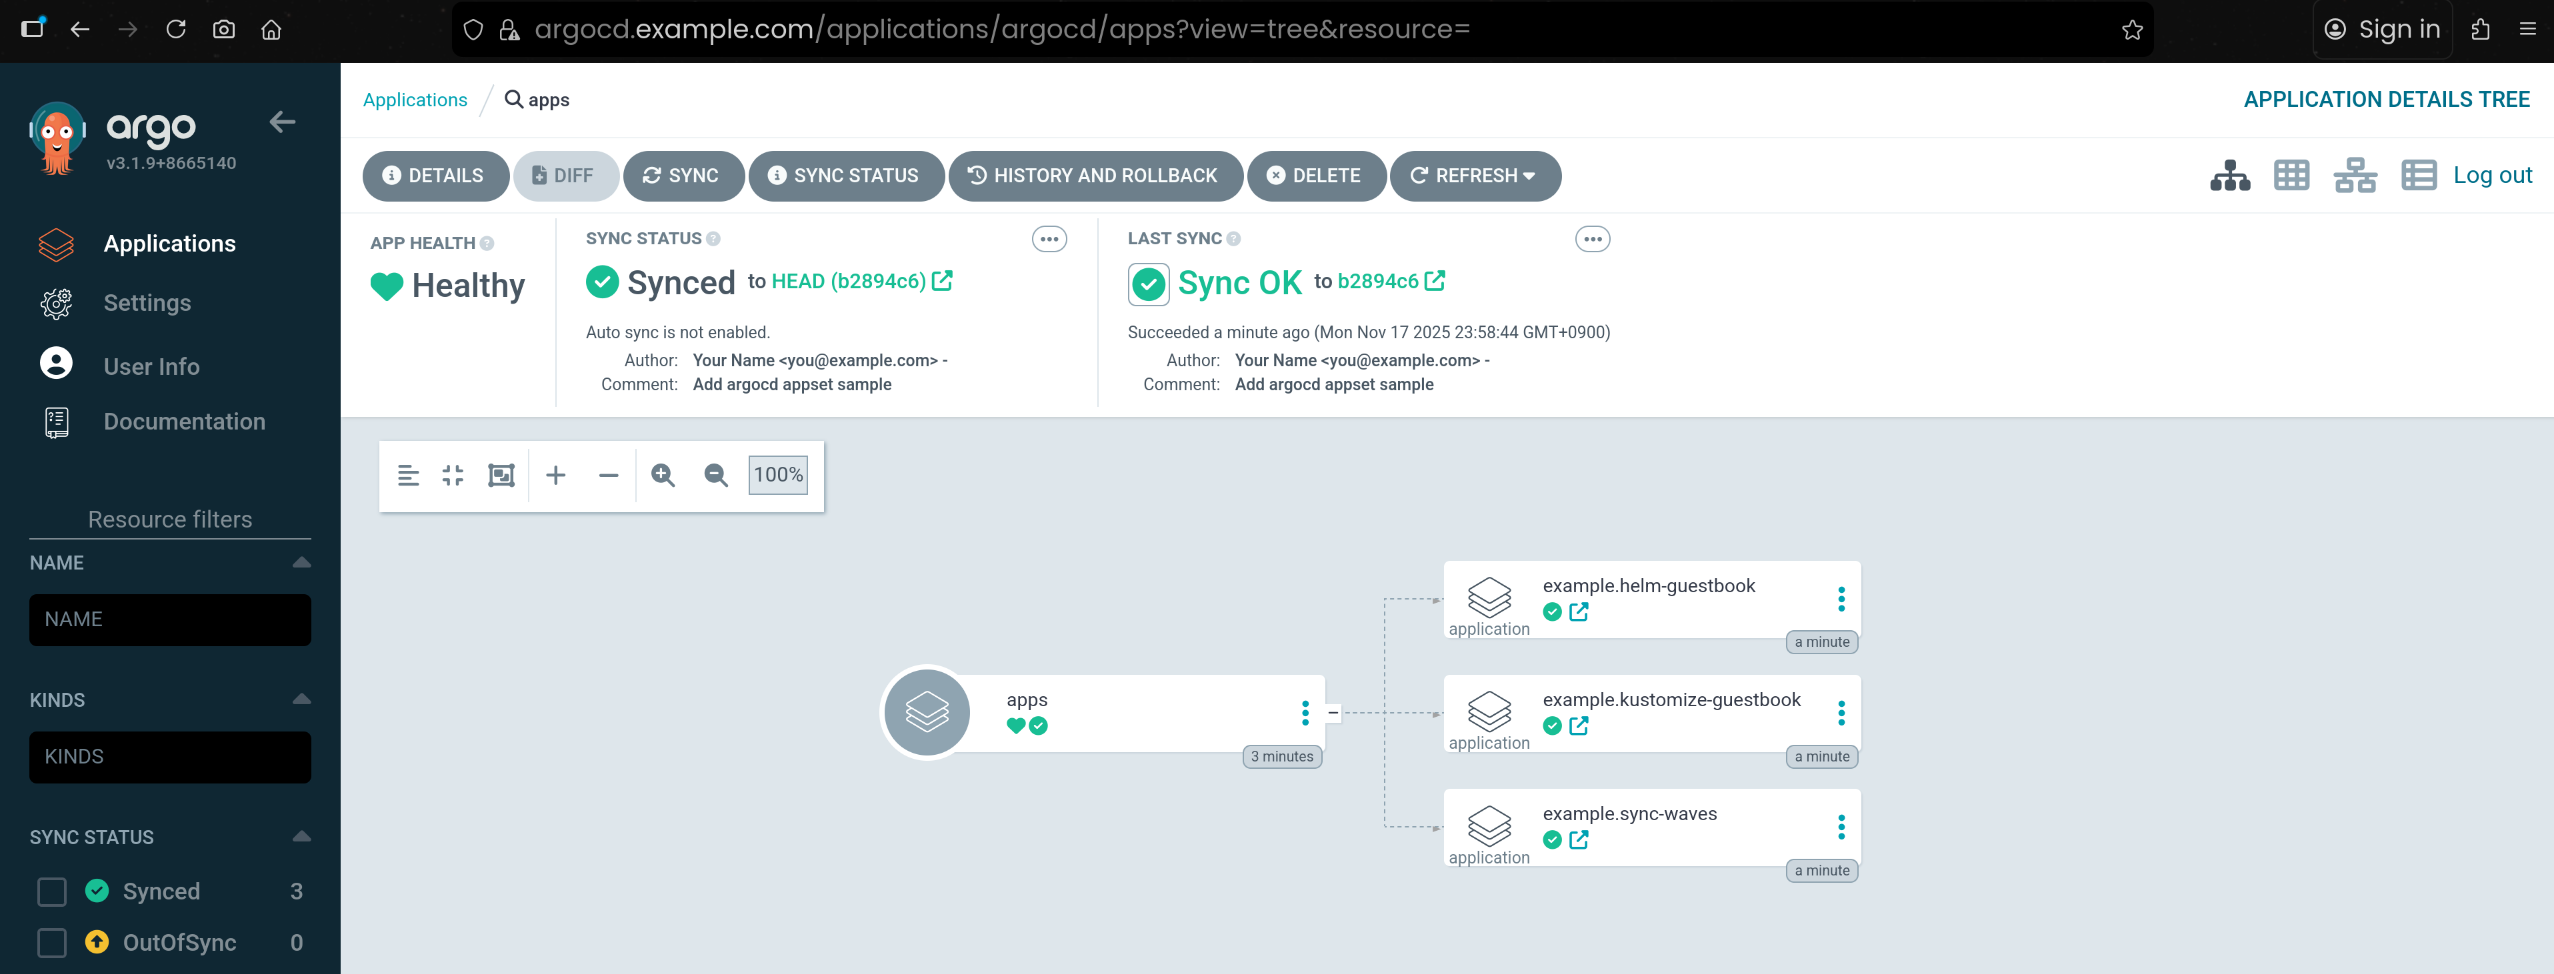Click the Last Sync help icon
Screen dimensions: 2554x974
pyautogui.click(x=1233, y=238)
